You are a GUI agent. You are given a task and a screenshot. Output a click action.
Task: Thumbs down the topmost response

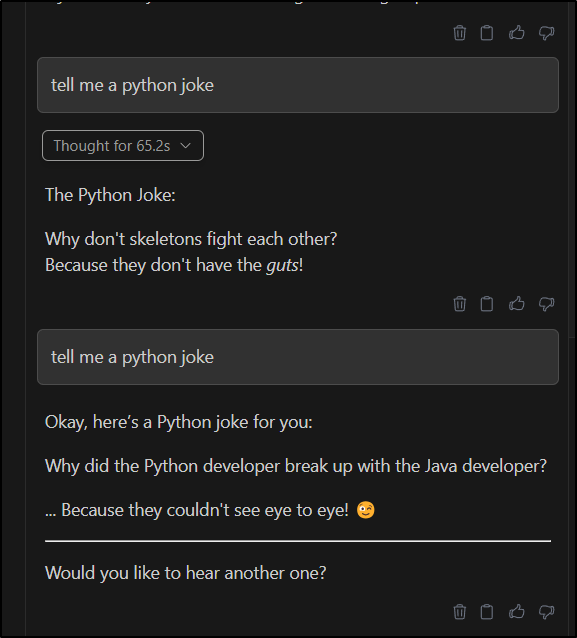pyautogui.click(x=546, y=33)
